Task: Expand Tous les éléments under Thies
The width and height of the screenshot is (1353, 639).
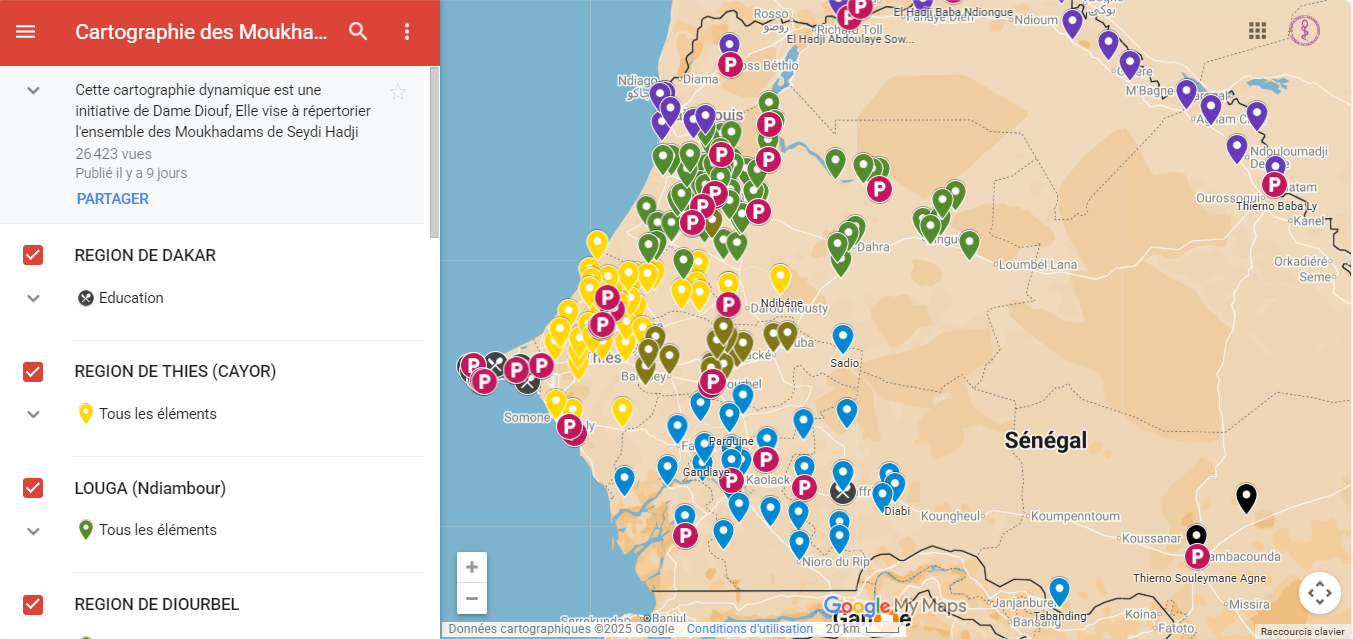Action: (33, 414)
